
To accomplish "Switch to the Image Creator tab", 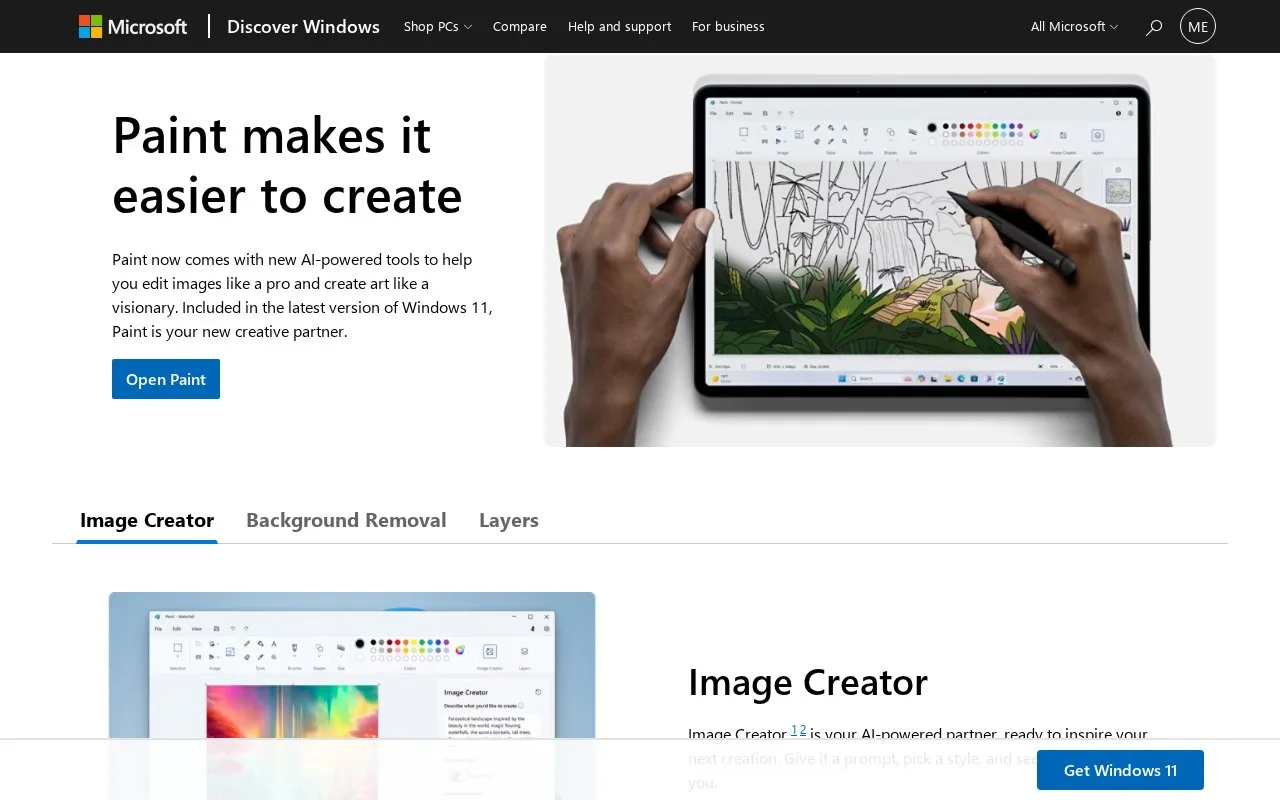I will [x=147, y=520].
